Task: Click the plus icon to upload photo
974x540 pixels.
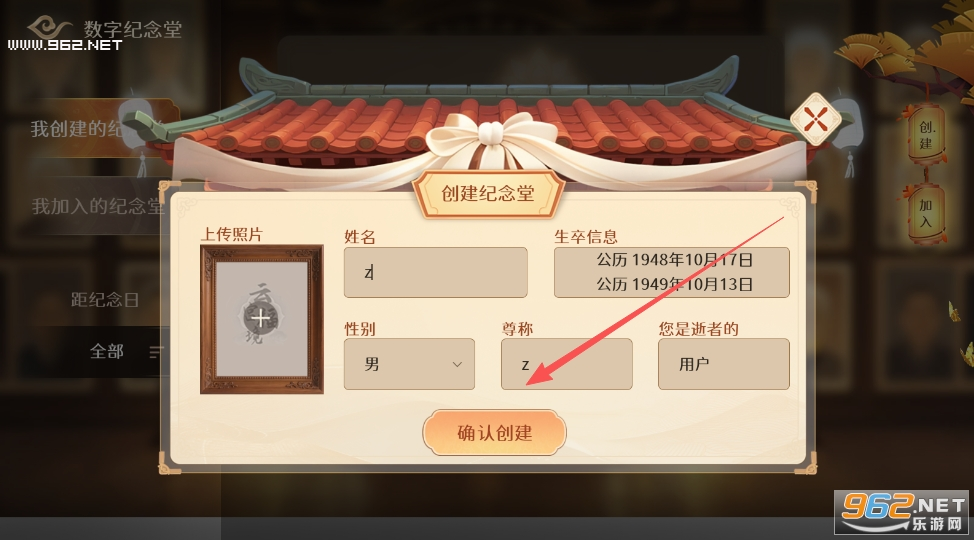Action: pyautogui.click(x=260, y=319)
